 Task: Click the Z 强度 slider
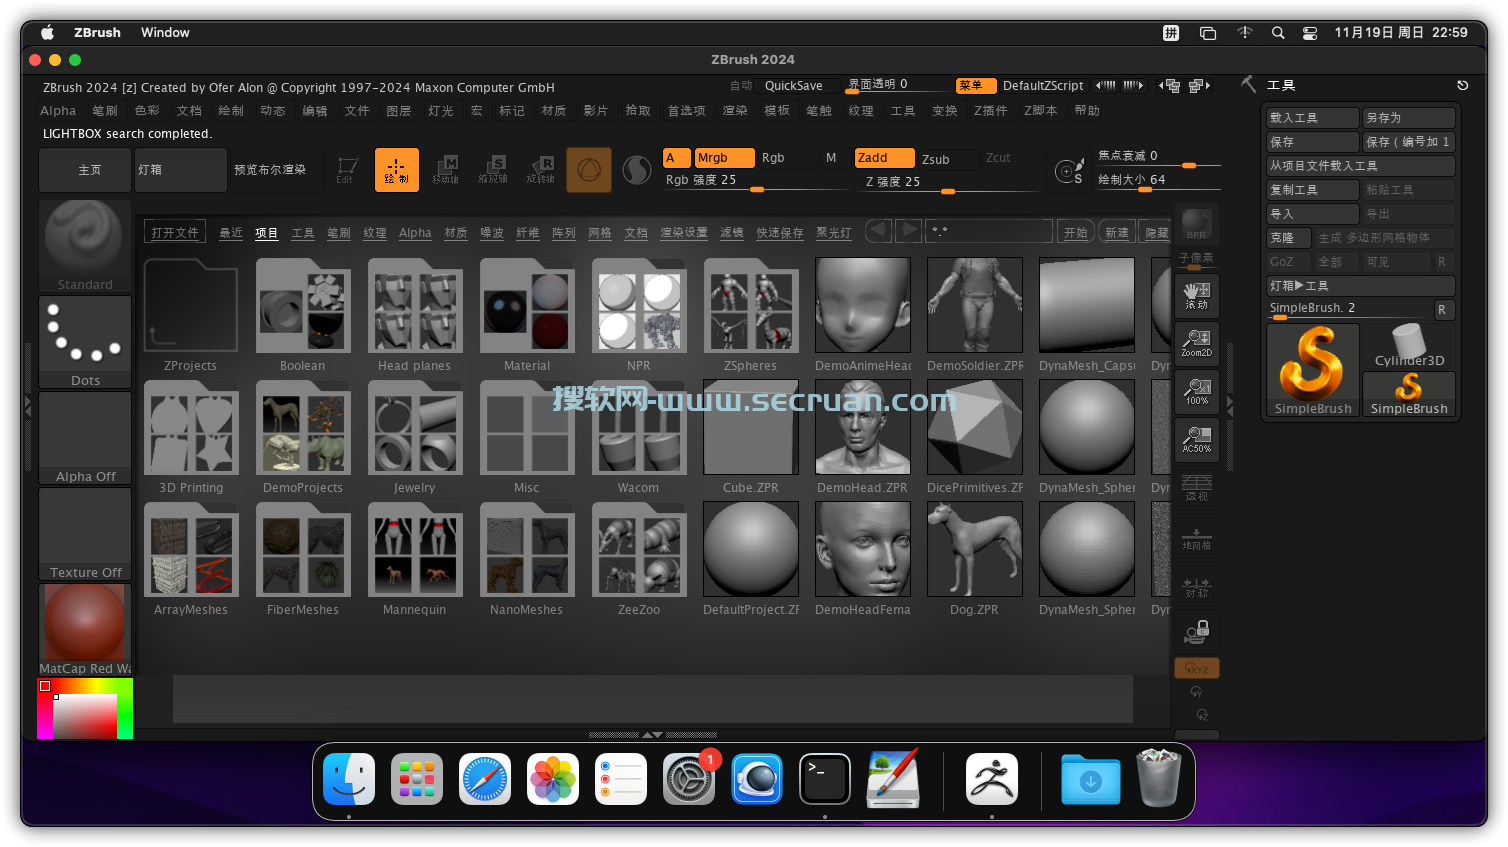coord(948,182)
